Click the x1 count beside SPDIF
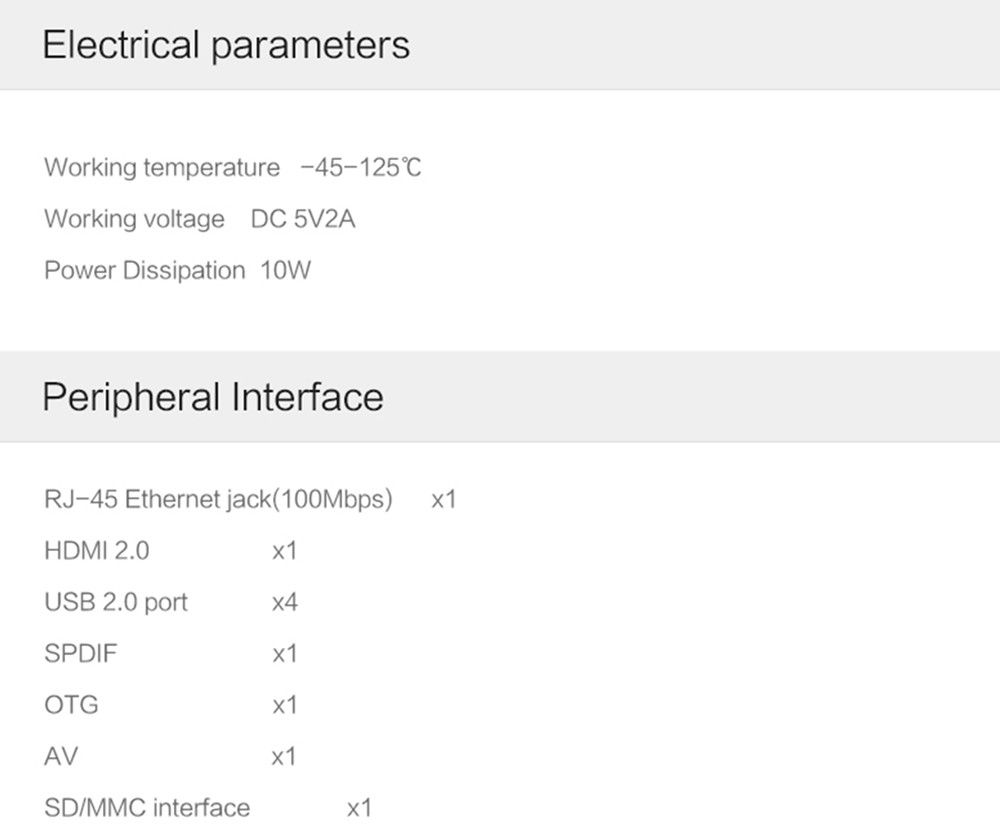The image size is (1000, 831). pyautogui.click(x=284, y=655)
